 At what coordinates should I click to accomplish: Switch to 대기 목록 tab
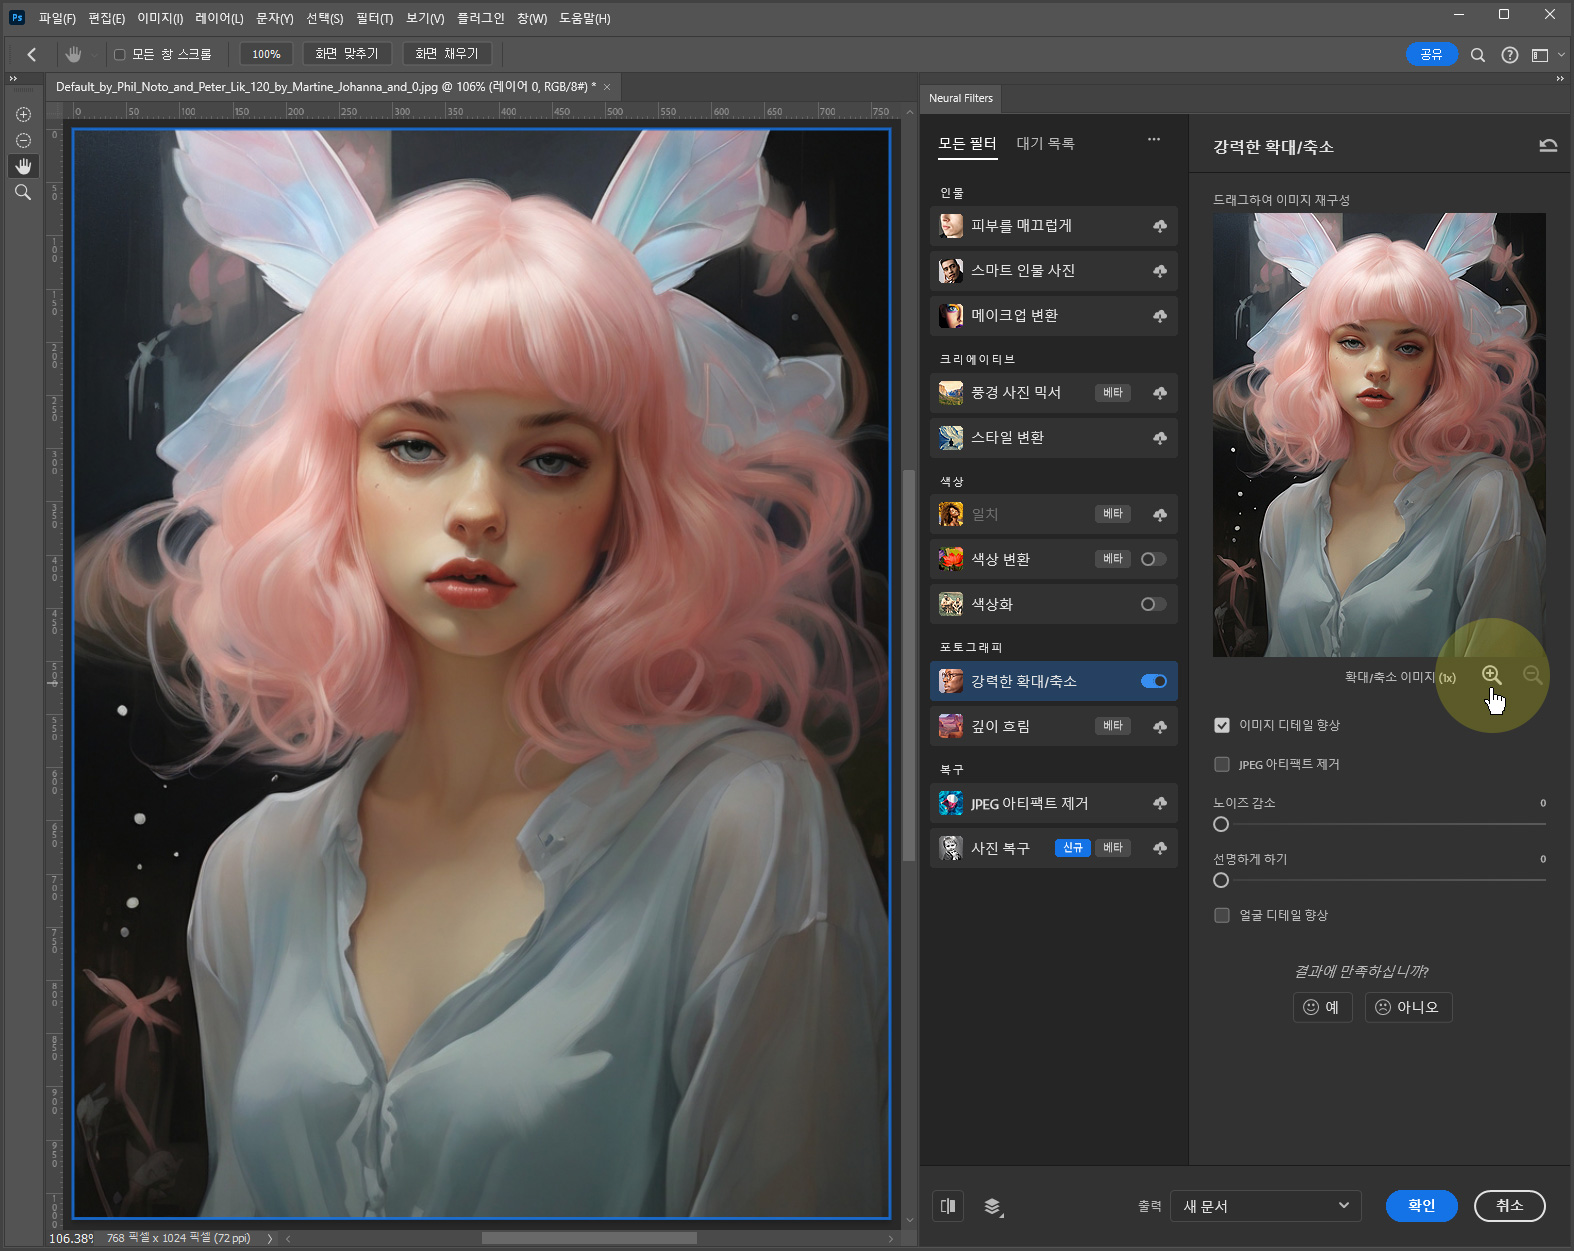click(x=1045, y=144)
